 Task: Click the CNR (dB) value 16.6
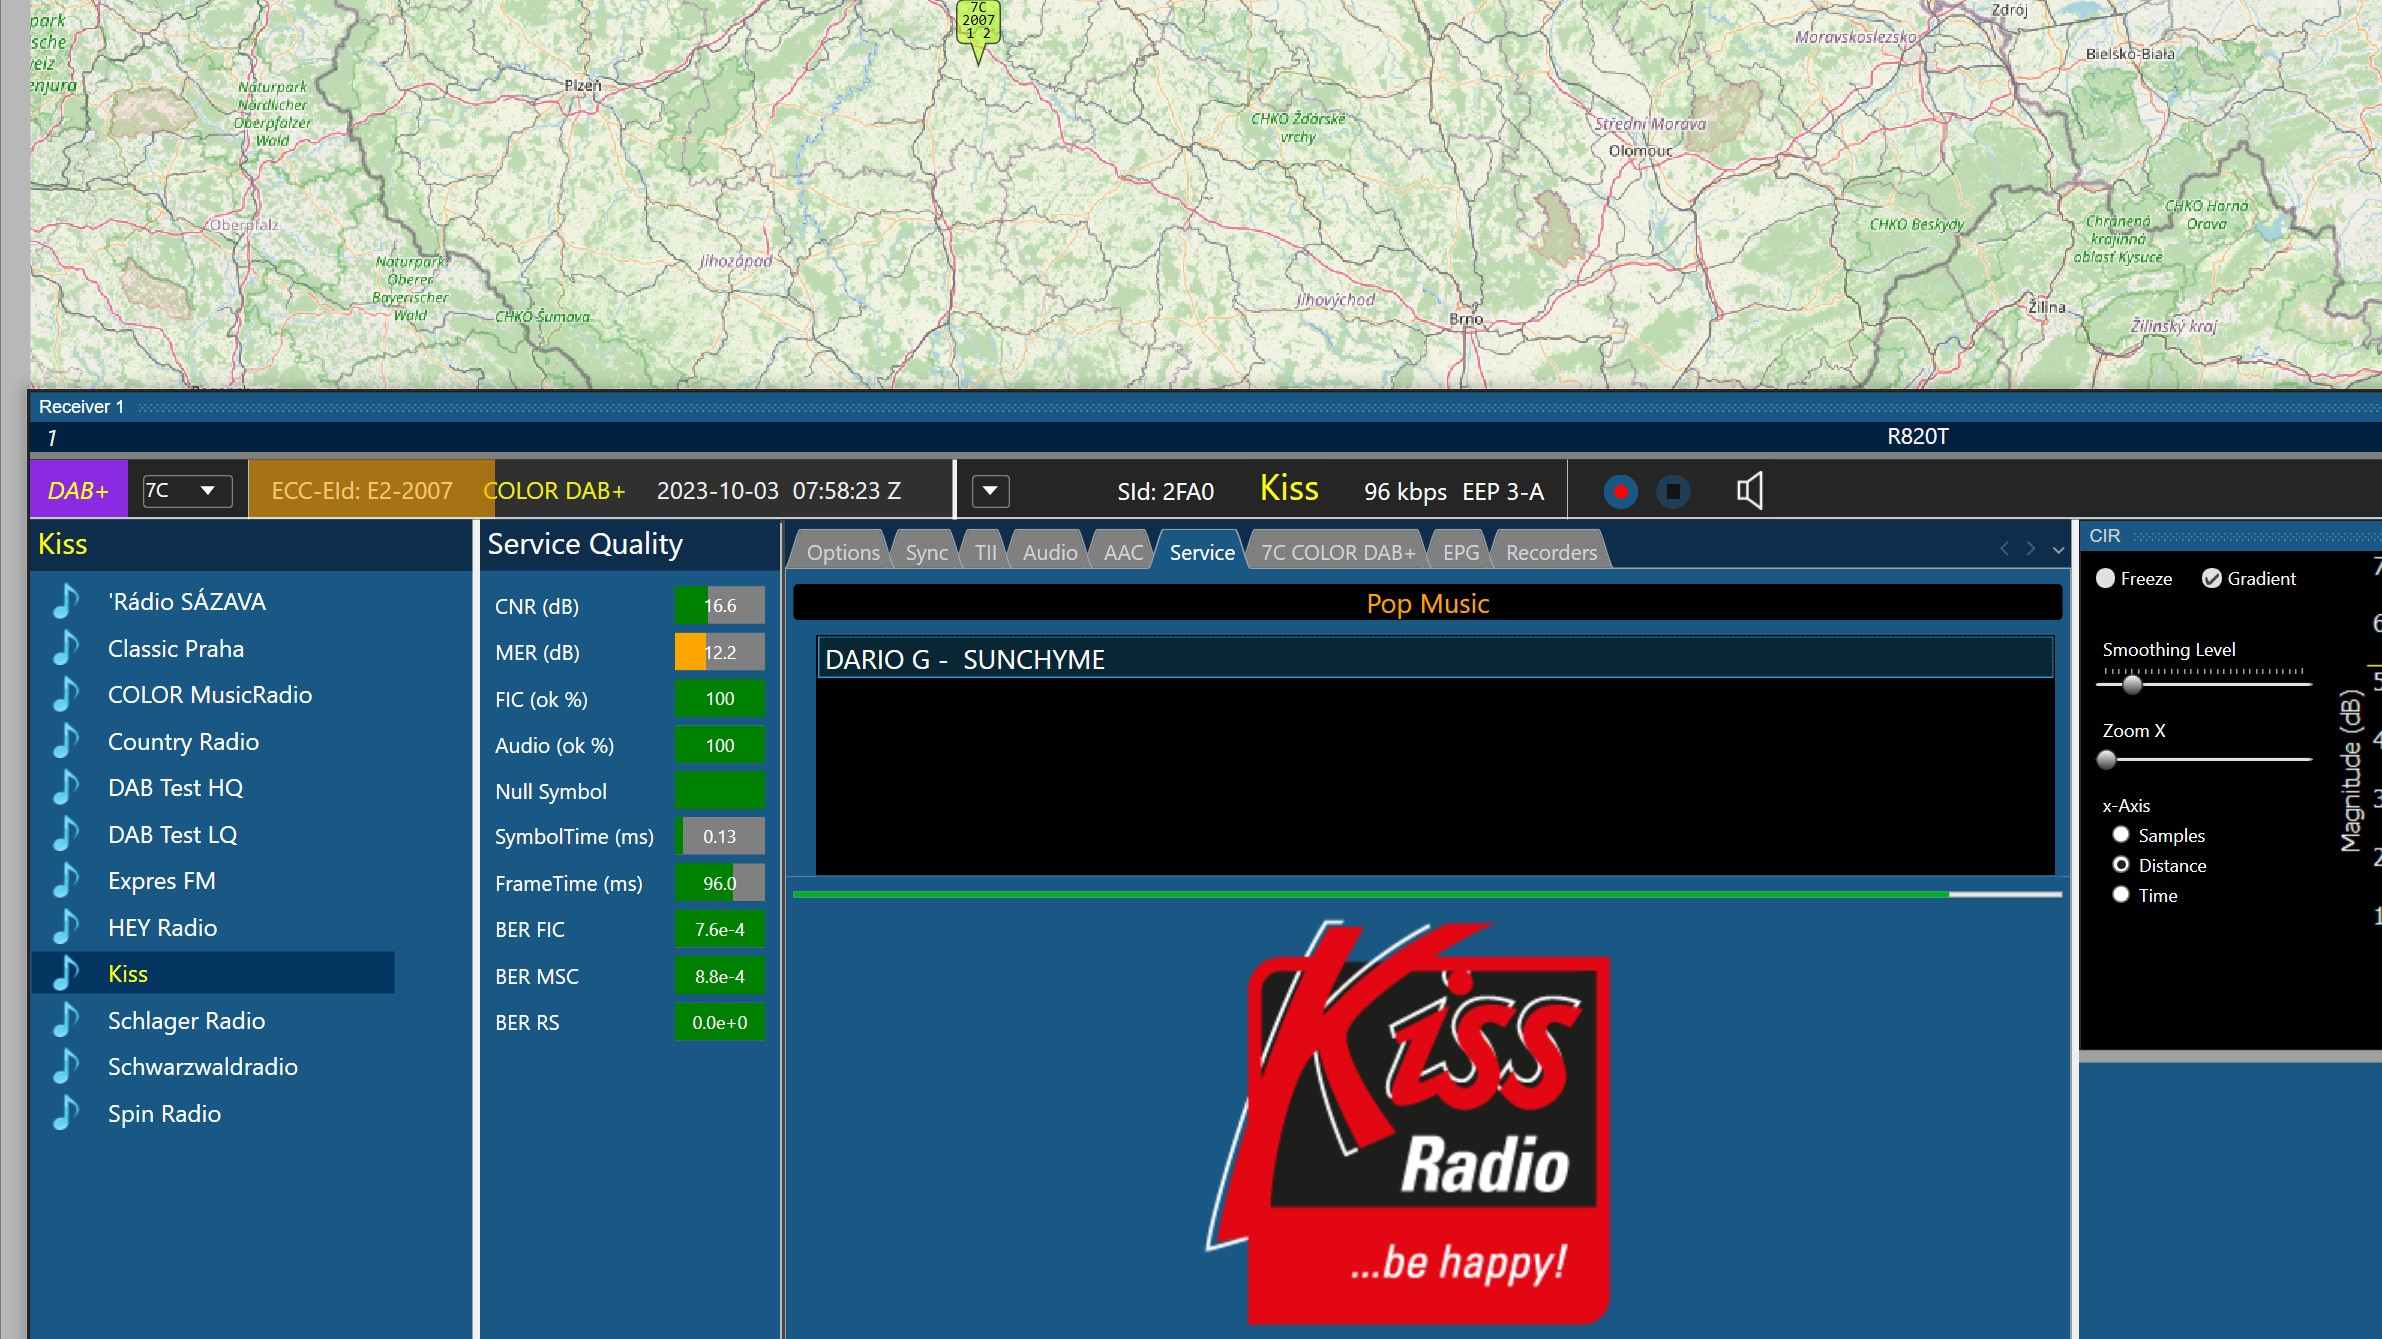[720, 606]
